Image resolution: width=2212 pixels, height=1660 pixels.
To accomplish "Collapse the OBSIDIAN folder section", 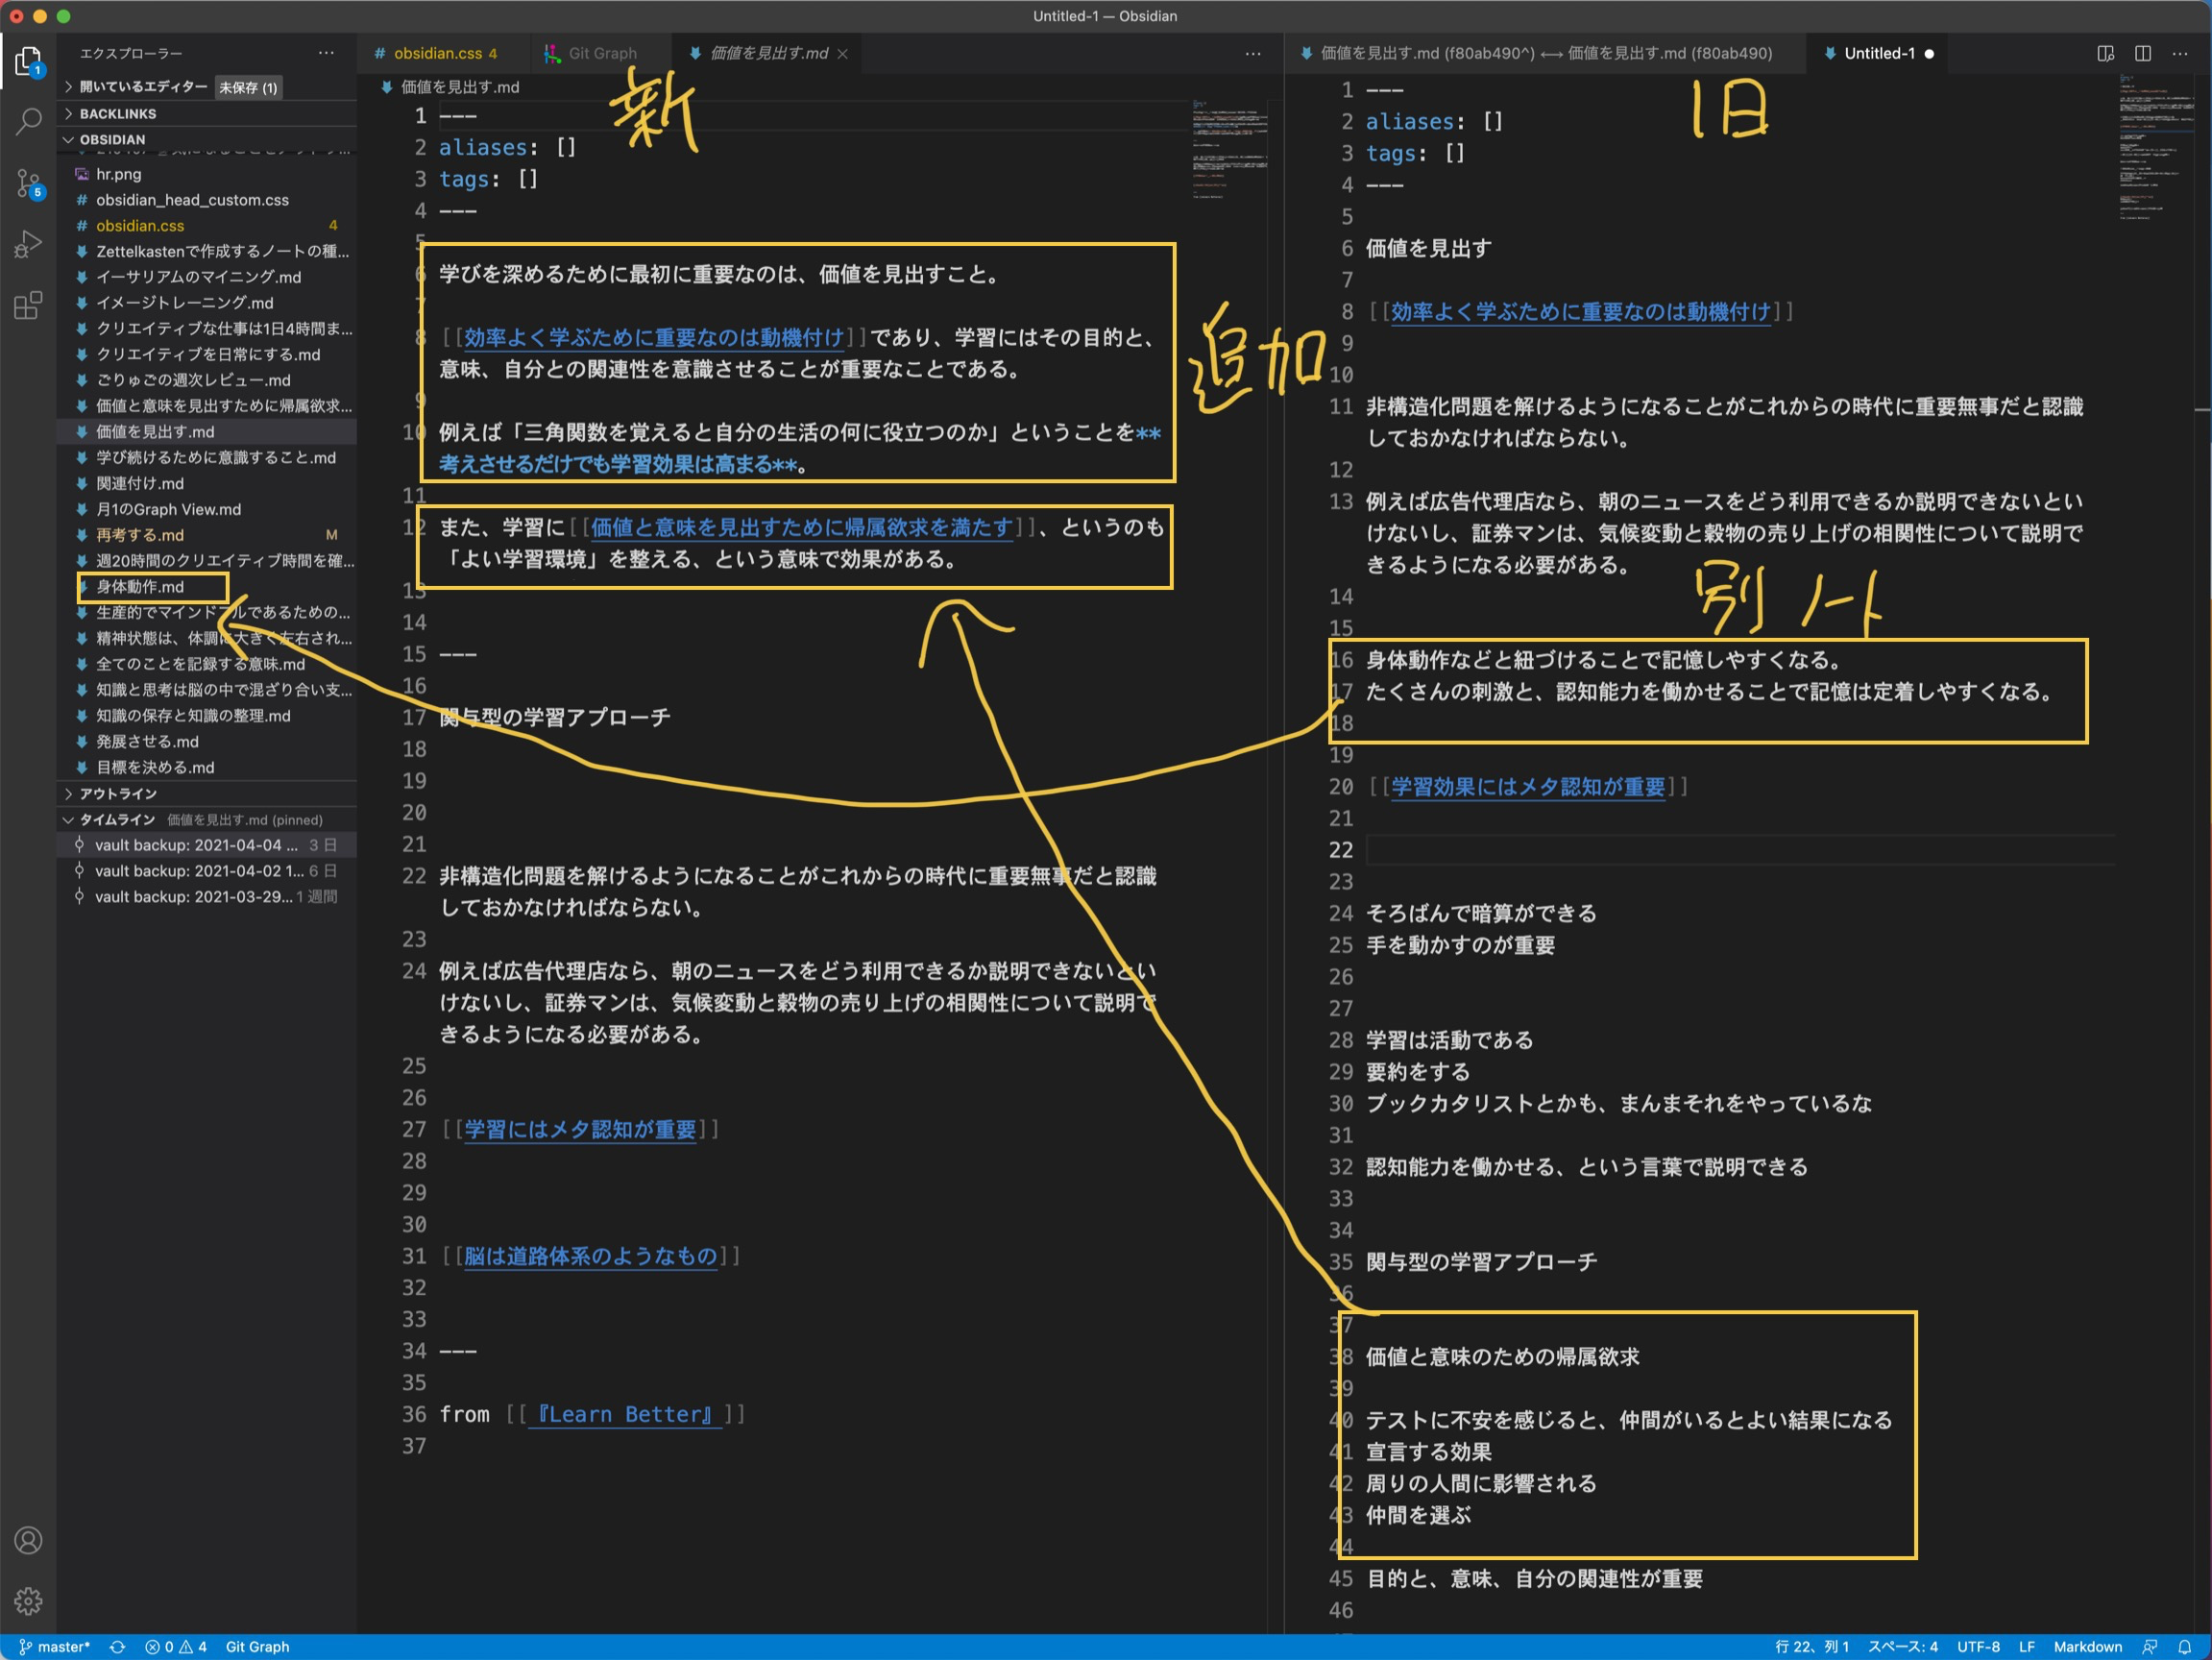I will point(112,140).
